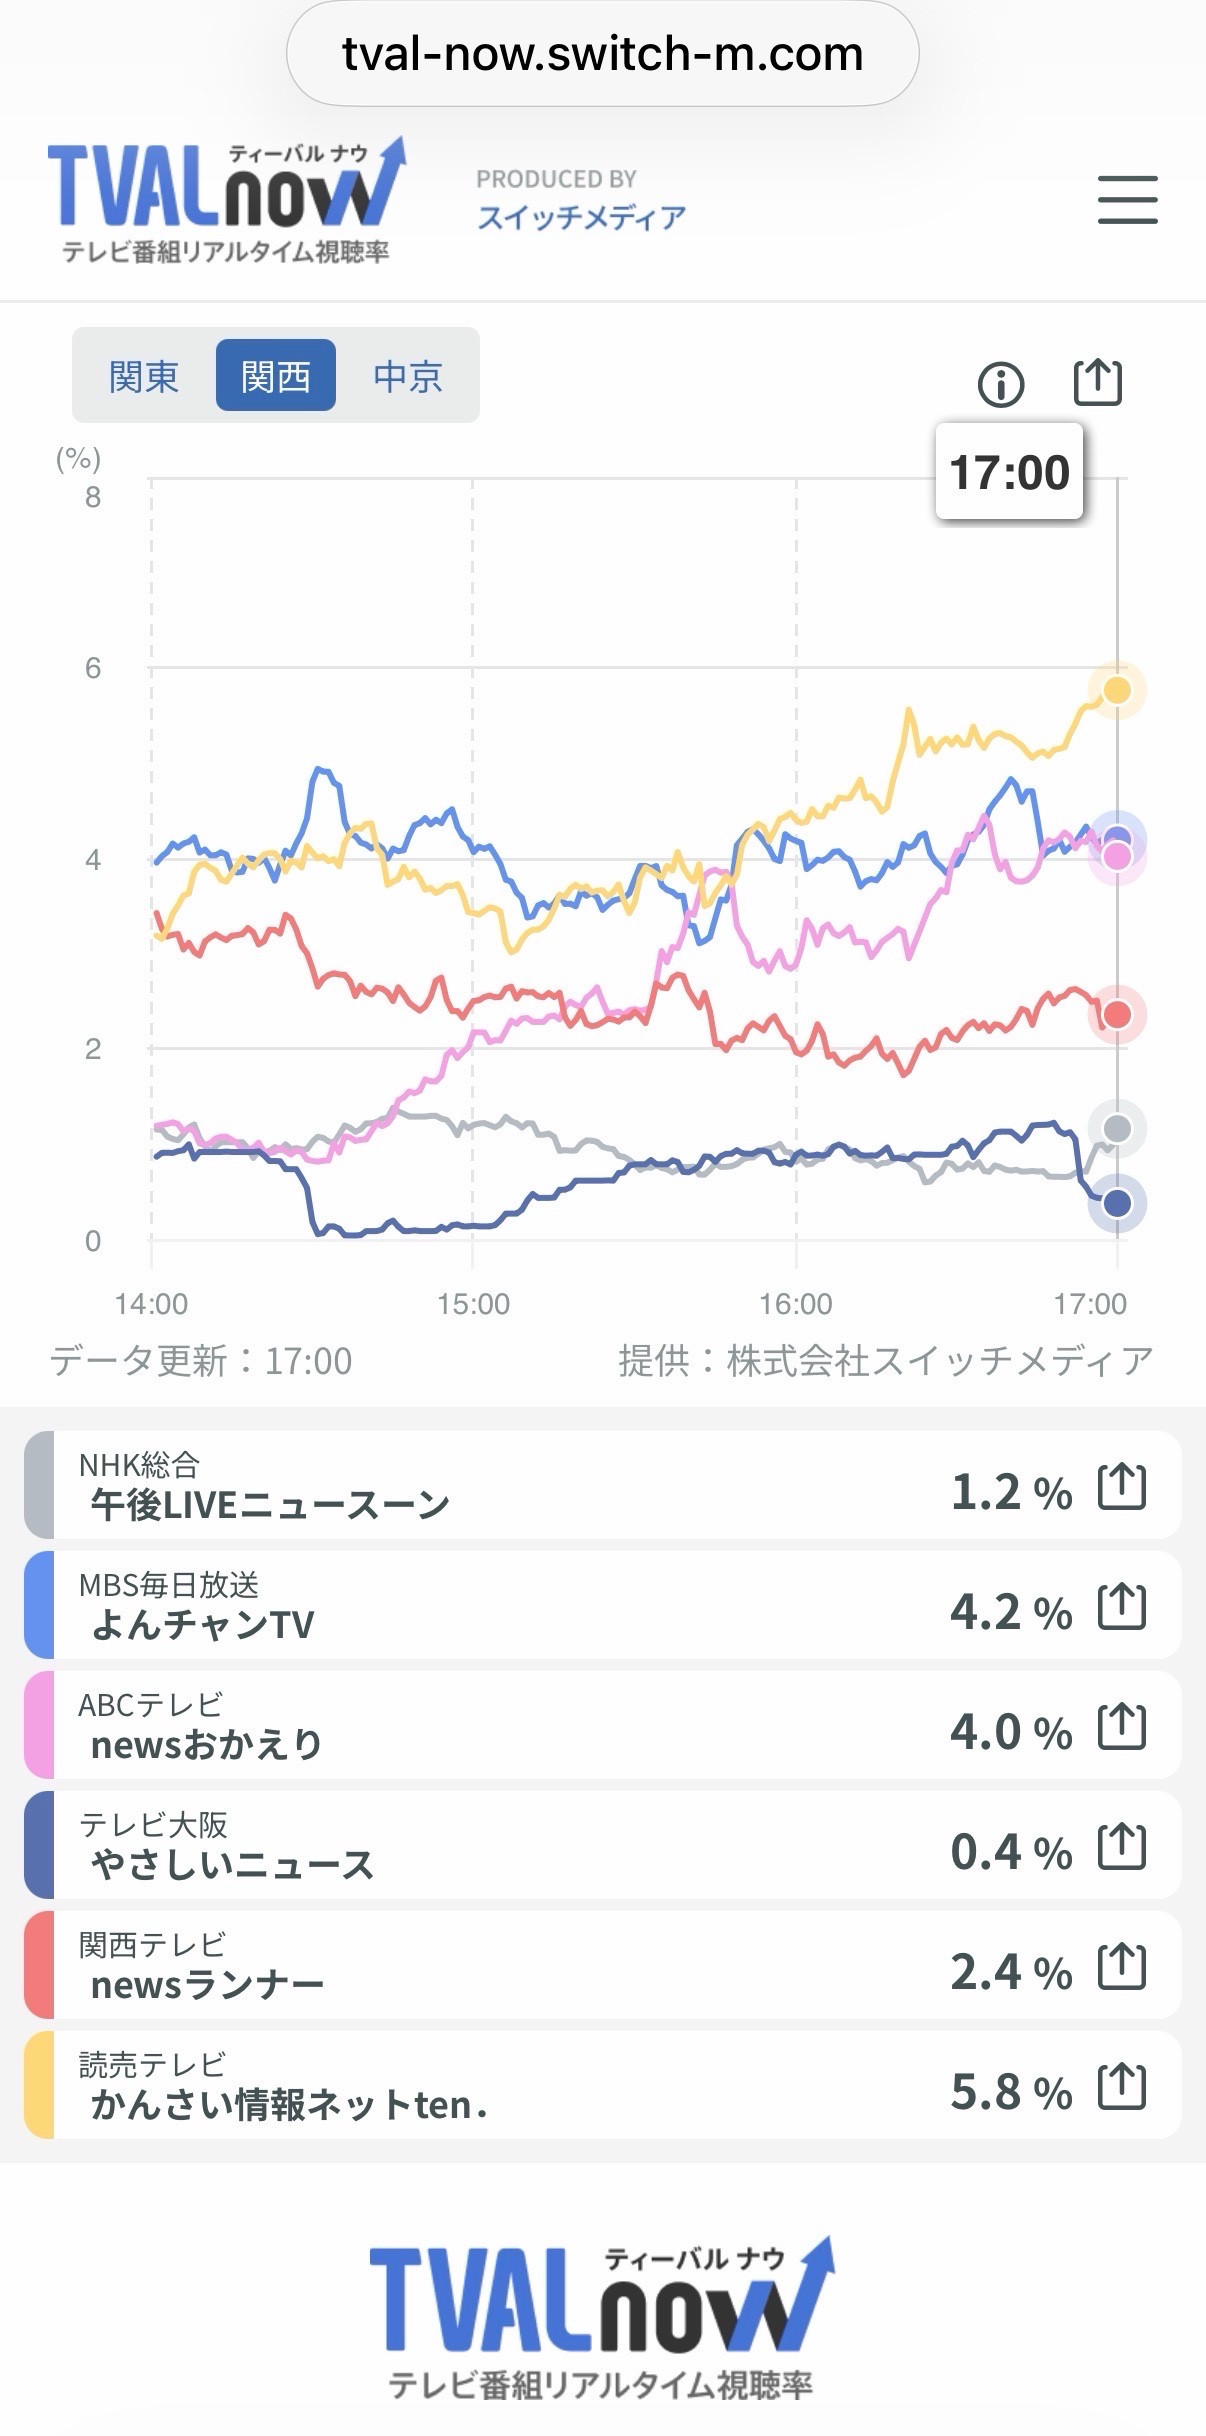Screen dimensions: 1206x2436
Task: Tap the TVALnow header logo
Action: [x=226, y=200]
